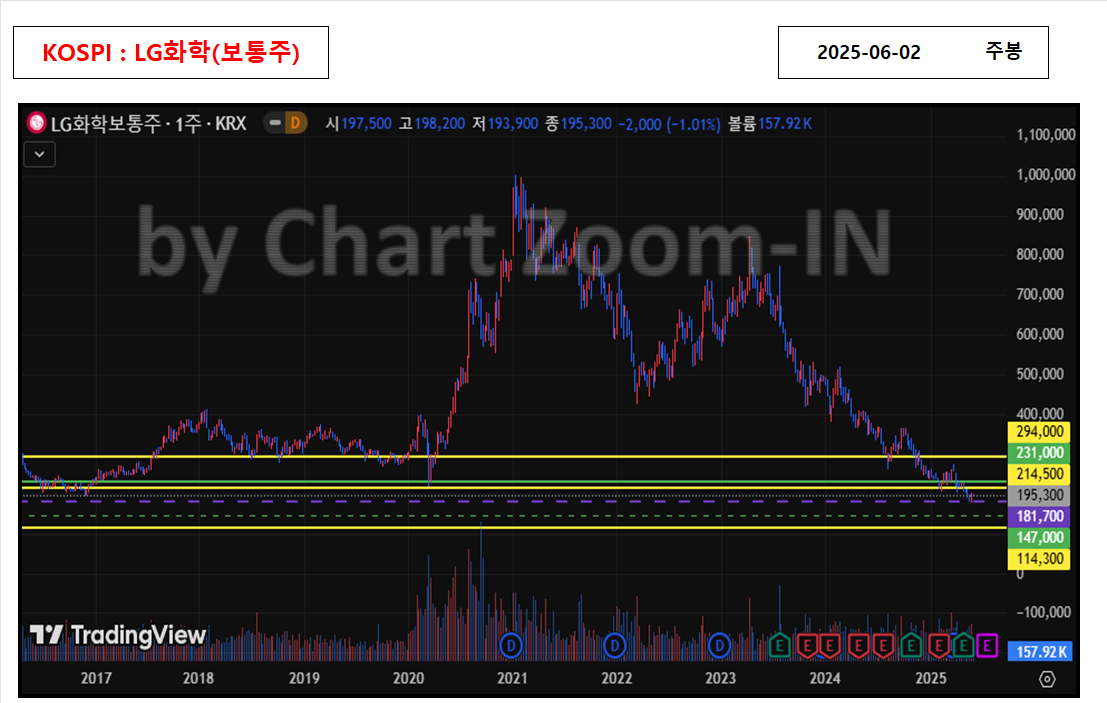This screenshot has height=703, width=1107.
Task: Click the close value 종195,300
Action: click(x=578, y=124)
